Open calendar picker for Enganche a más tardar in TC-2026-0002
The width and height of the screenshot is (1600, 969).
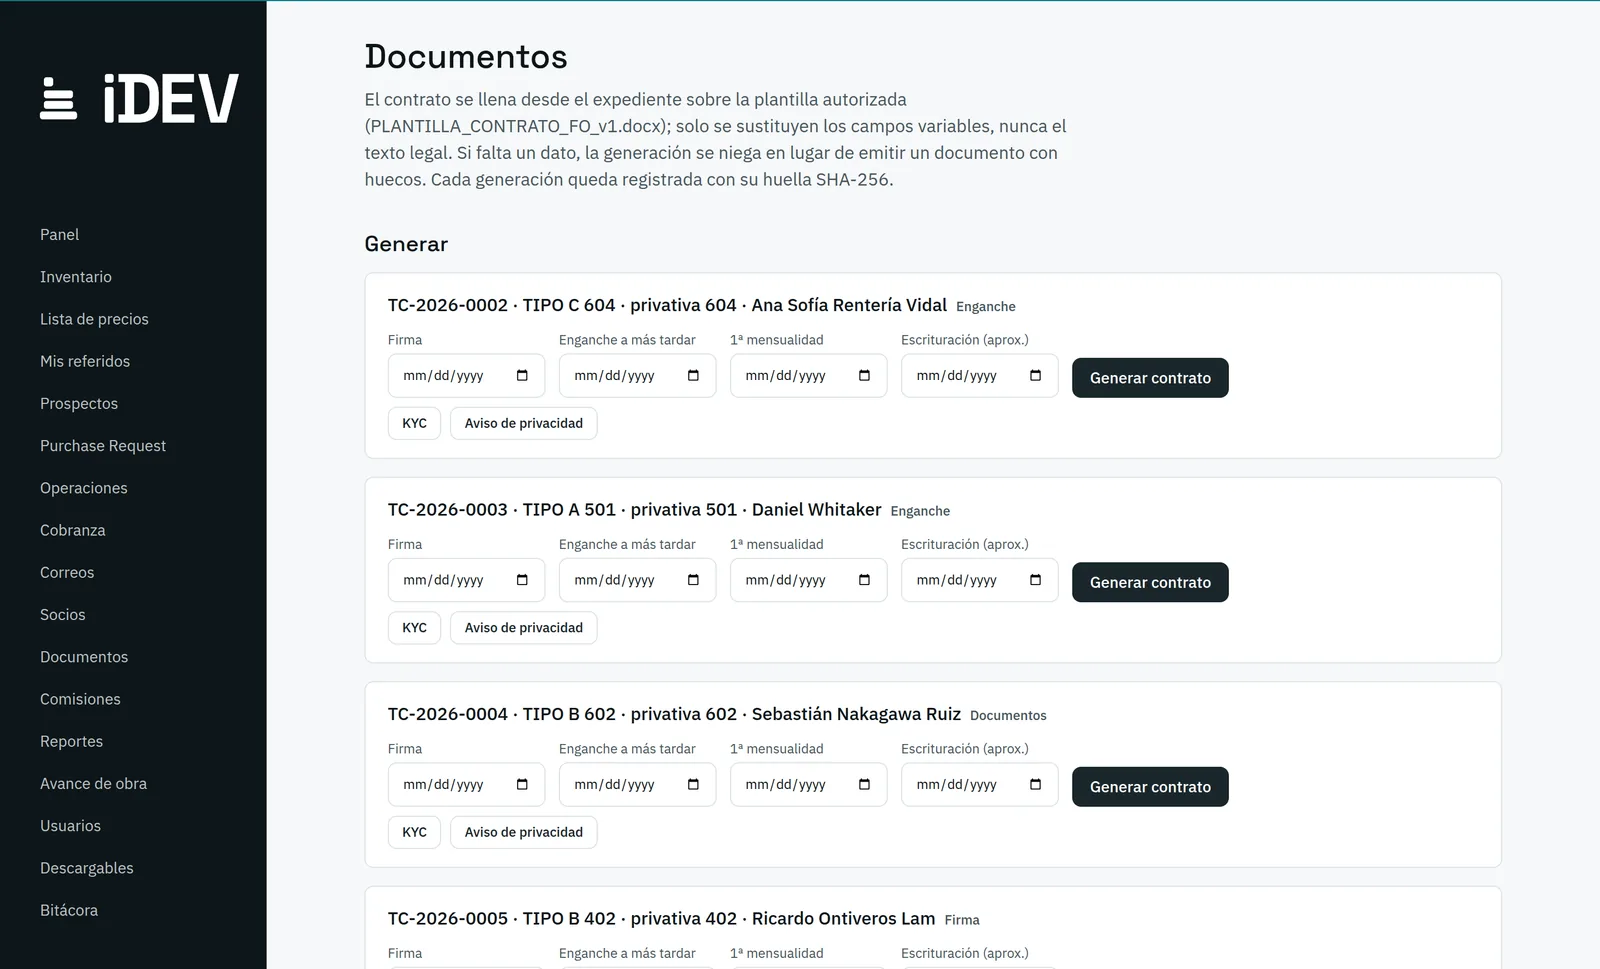[693, 376]
